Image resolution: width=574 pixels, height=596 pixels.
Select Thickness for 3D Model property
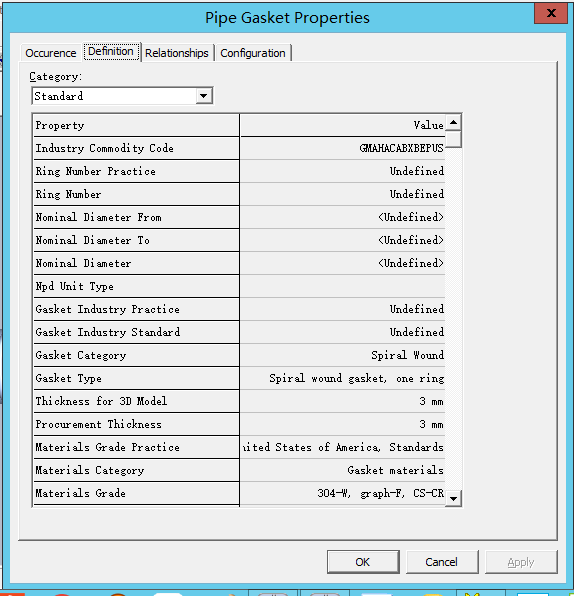click(136, 401)
